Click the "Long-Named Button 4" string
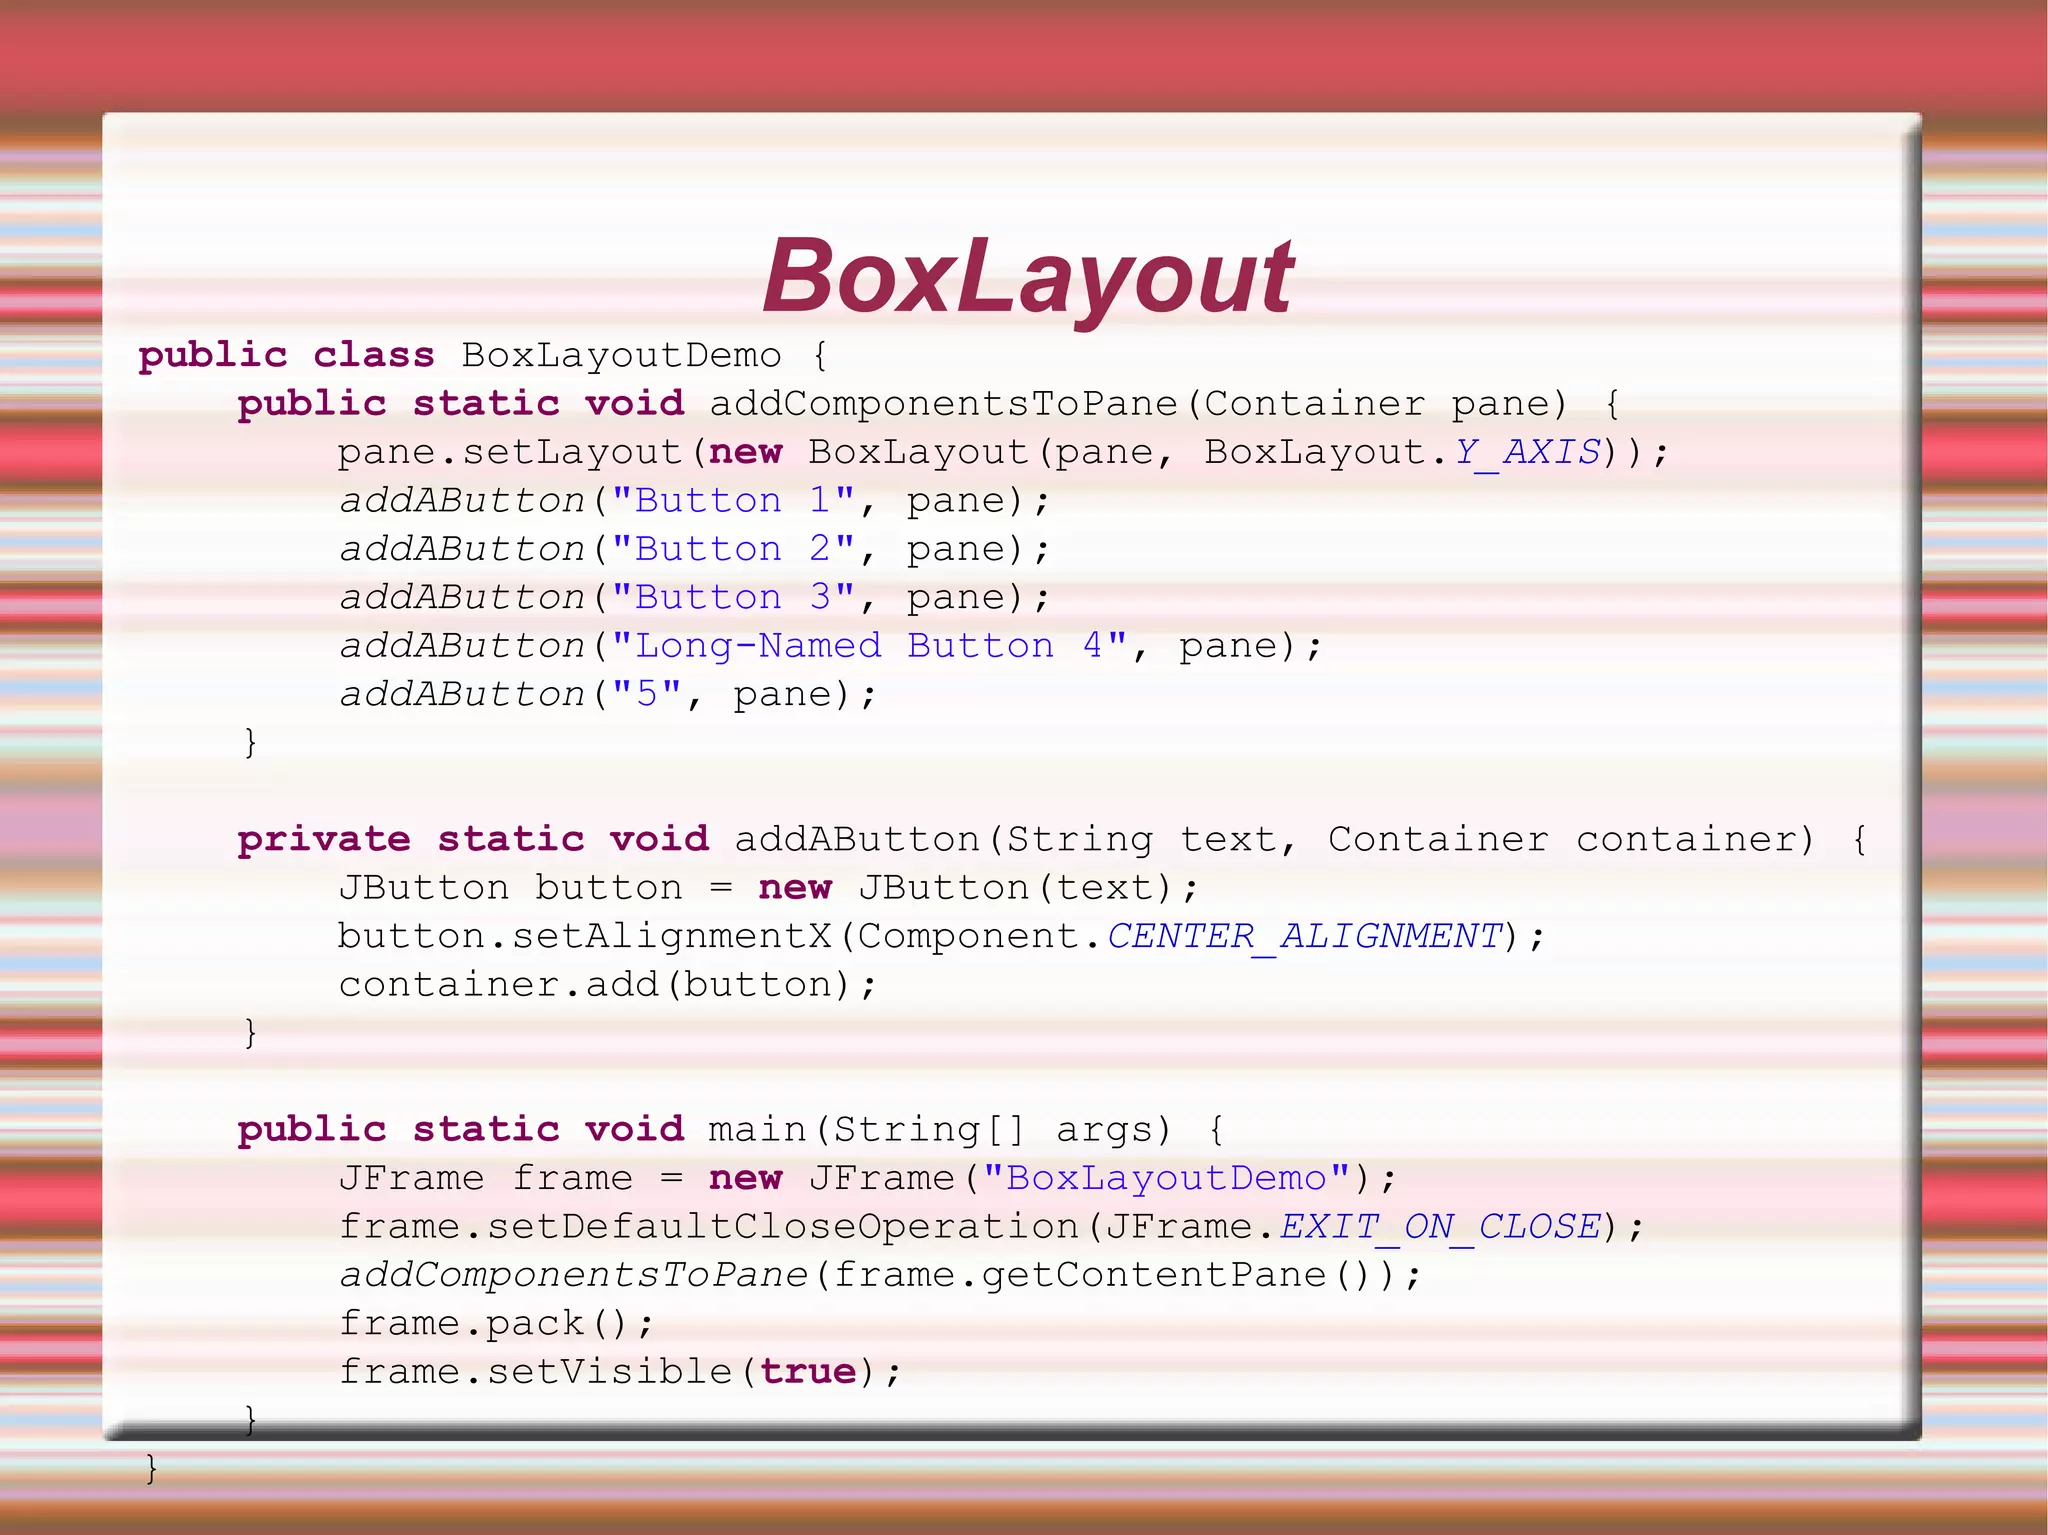 (x=870, y=646)
